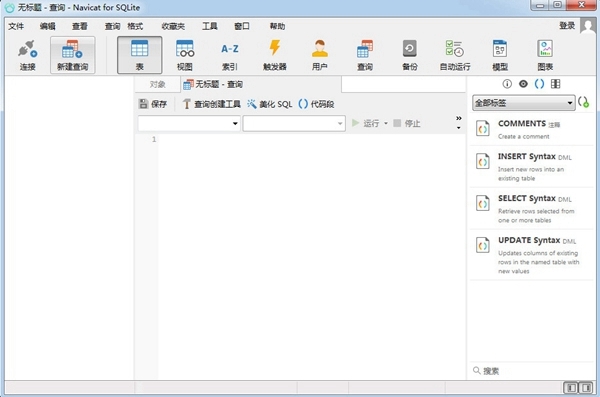The width and height of the screenshot is (600, 397).
Task: Open the Chart (图表) toolbar icon
Action: tap(545, 55)
